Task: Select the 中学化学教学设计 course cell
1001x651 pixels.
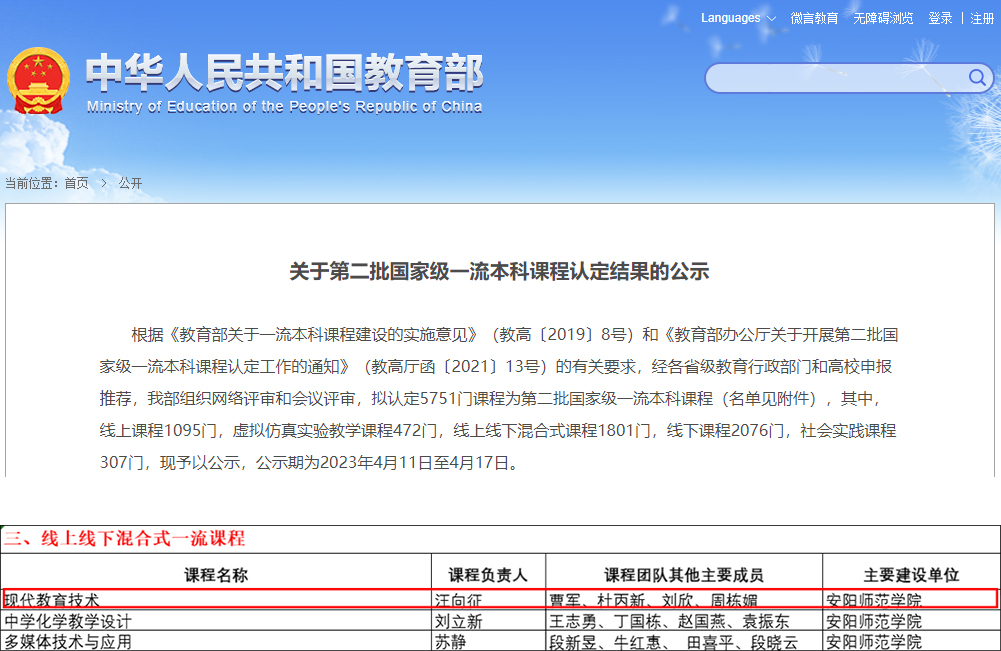Action: 216,620
